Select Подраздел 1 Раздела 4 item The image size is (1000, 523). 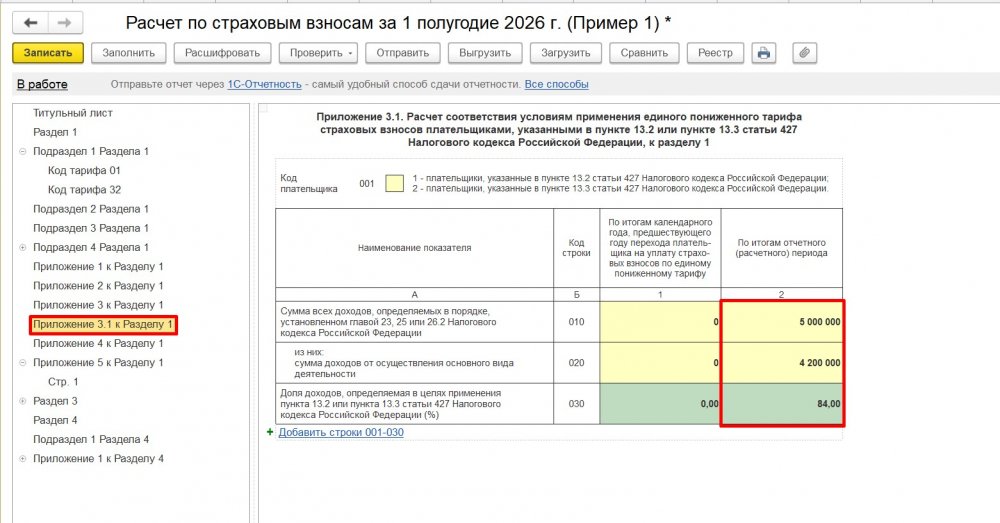(x=91, y=439)
